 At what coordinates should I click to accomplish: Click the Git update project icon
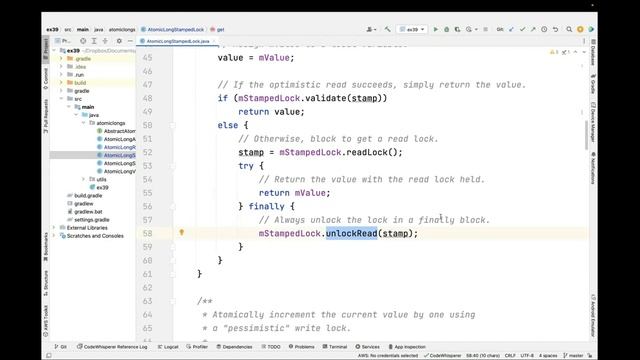(511, 29)
